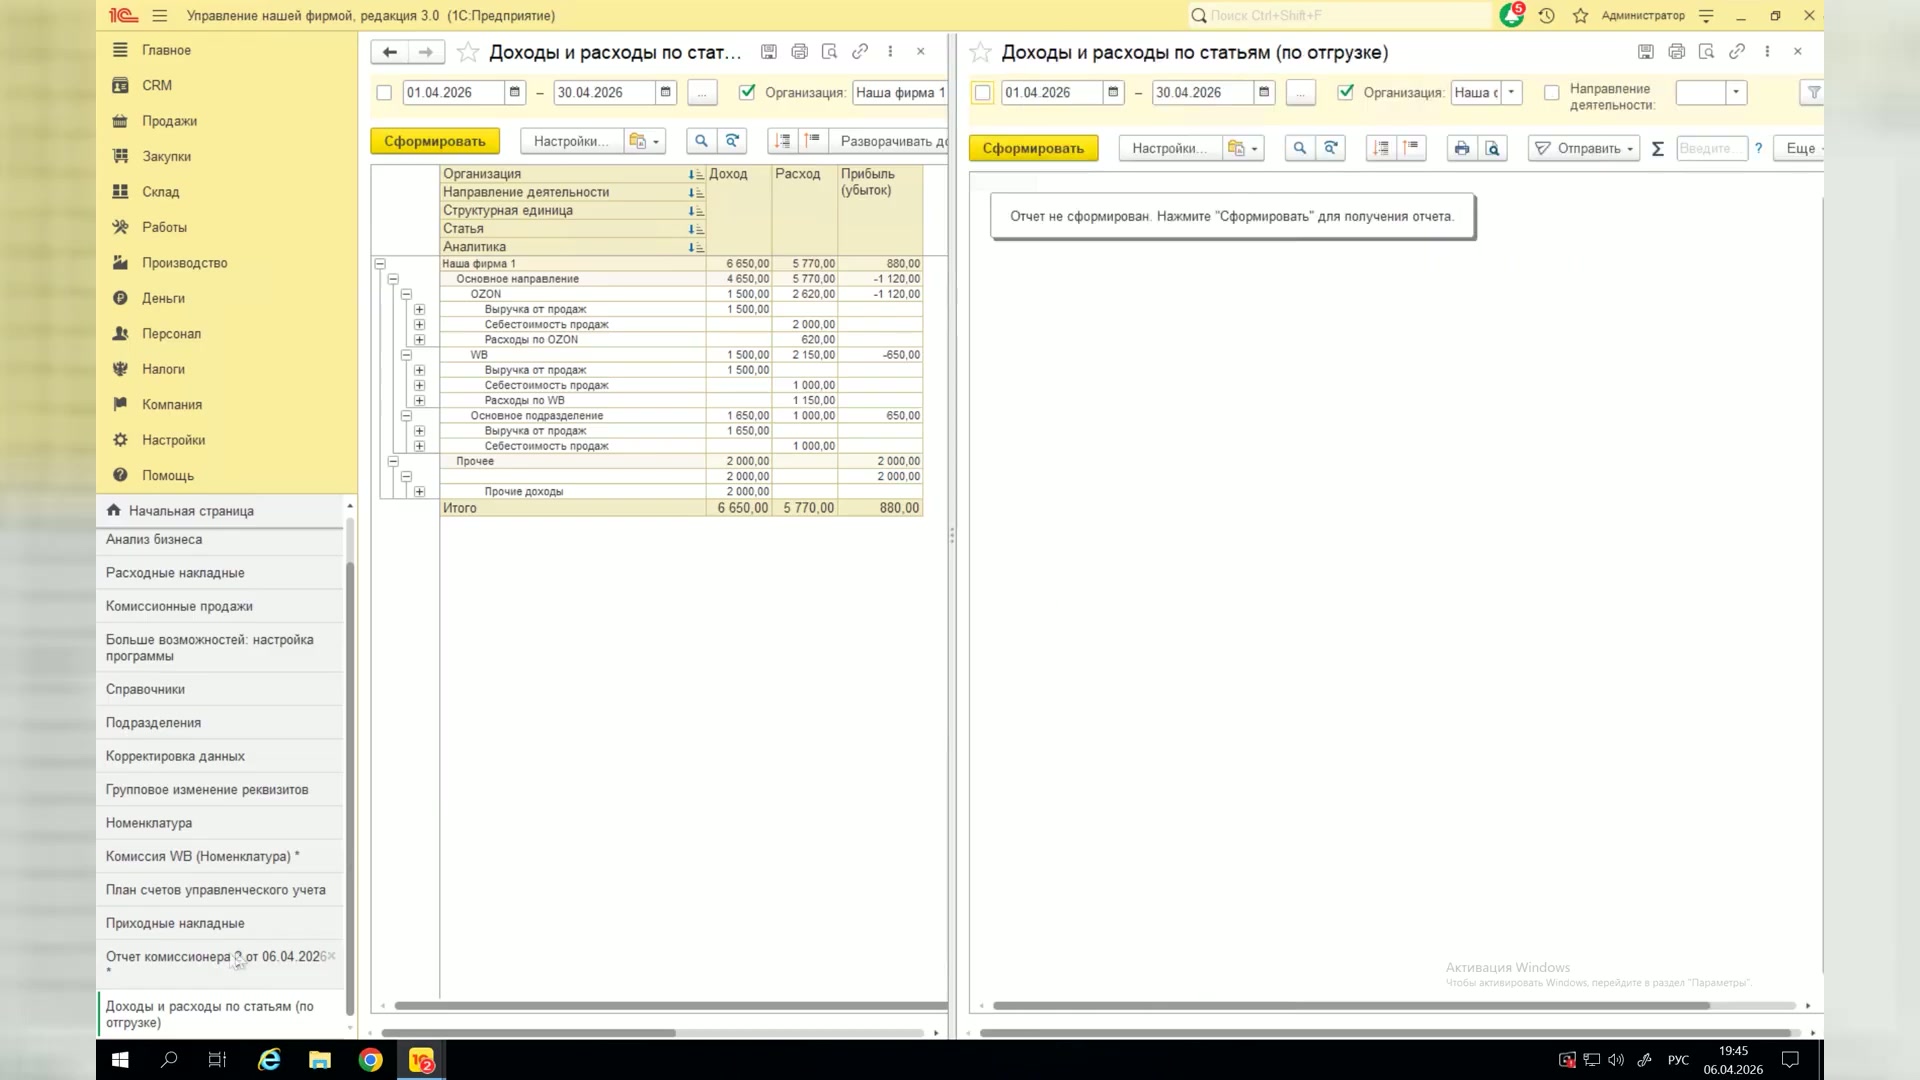The width and height of the screenshot is (1920, 1080).
Task: Open the Деньги section in the sidebar
Action: tap(163, 298)
